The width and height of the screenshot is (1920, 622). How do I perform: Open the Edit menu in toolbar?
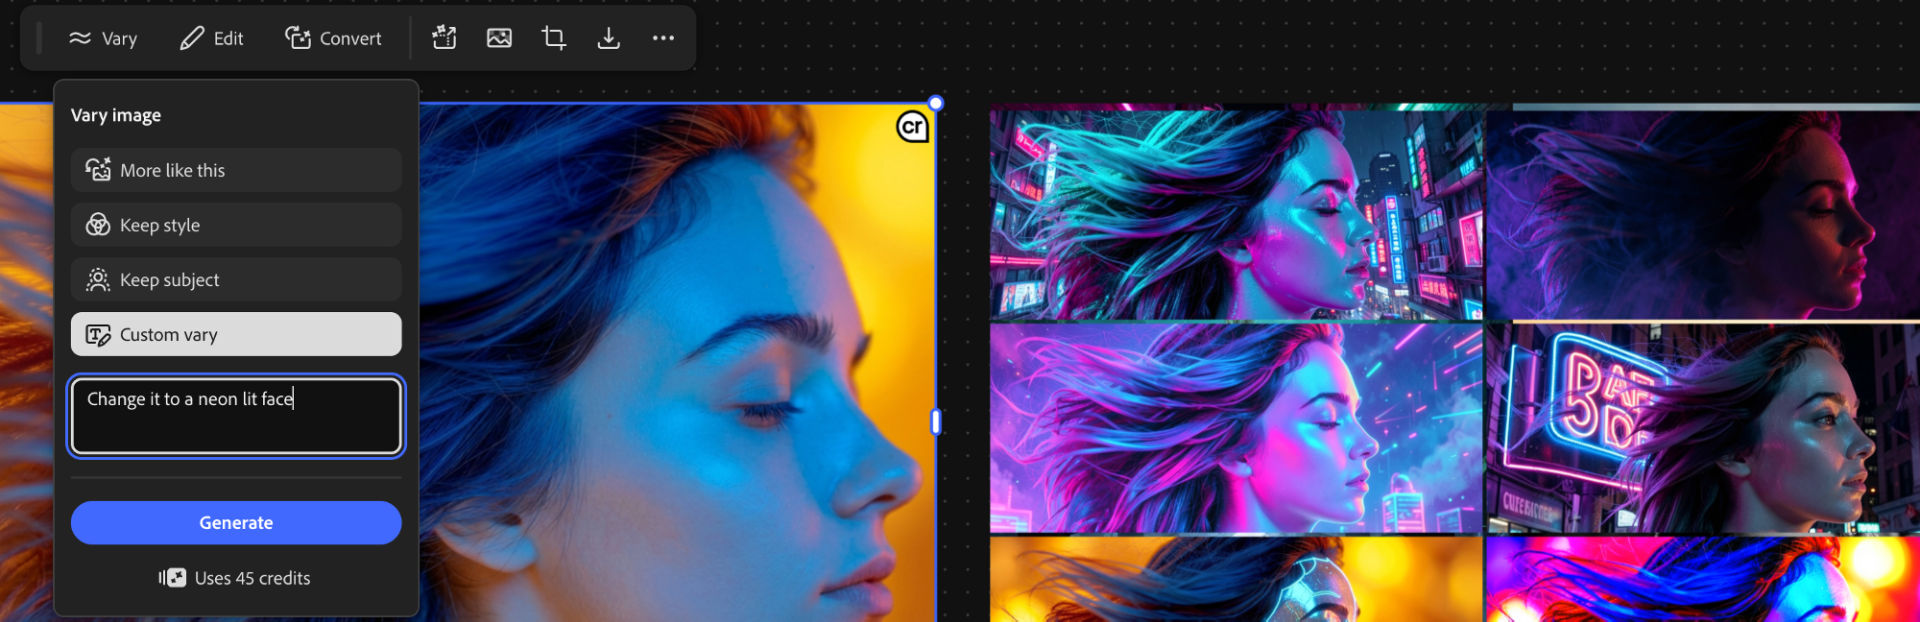point(211,38)
